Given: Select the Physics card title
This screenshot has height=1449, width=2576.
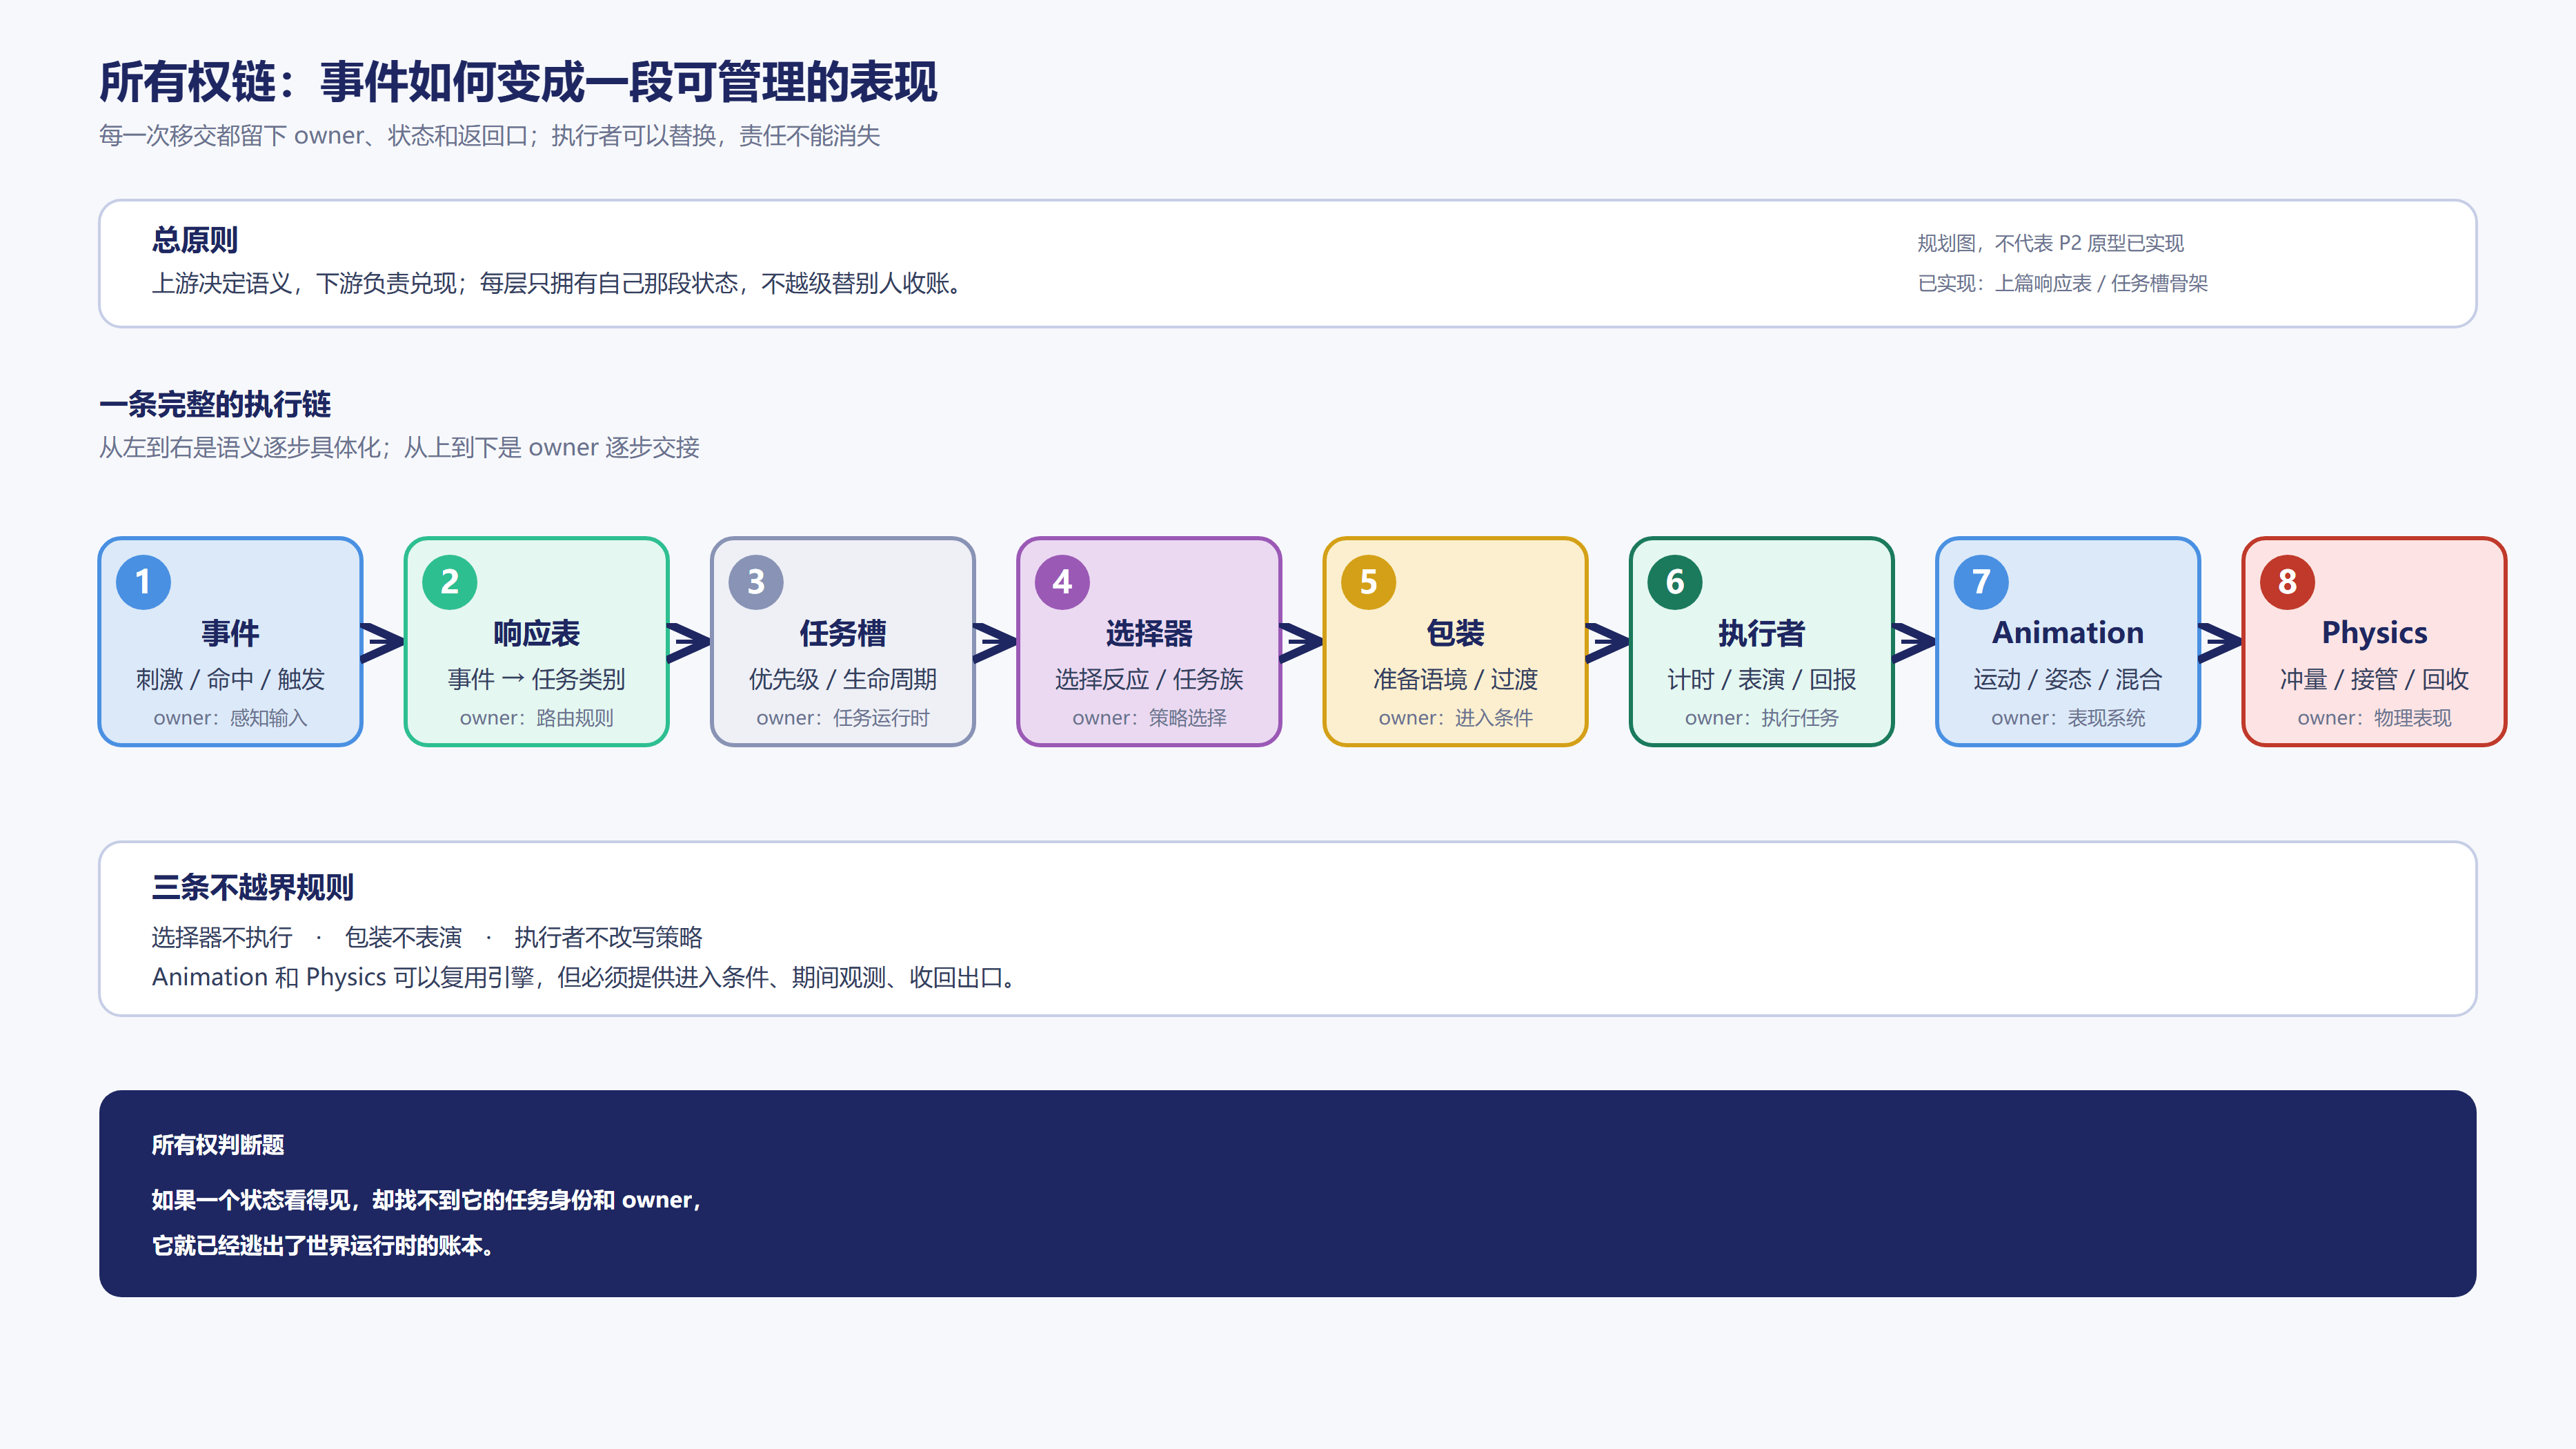Looking at the screenshot, I should pos(2374,633).
